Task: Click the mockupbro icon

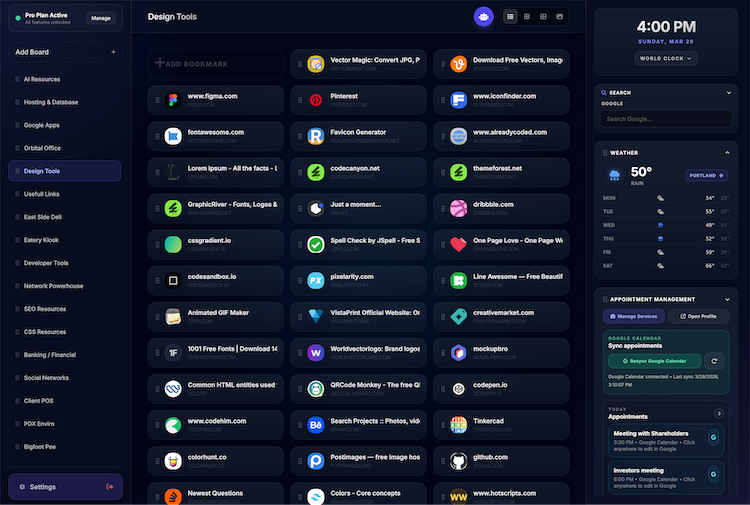Action: (x=458, y=353)
